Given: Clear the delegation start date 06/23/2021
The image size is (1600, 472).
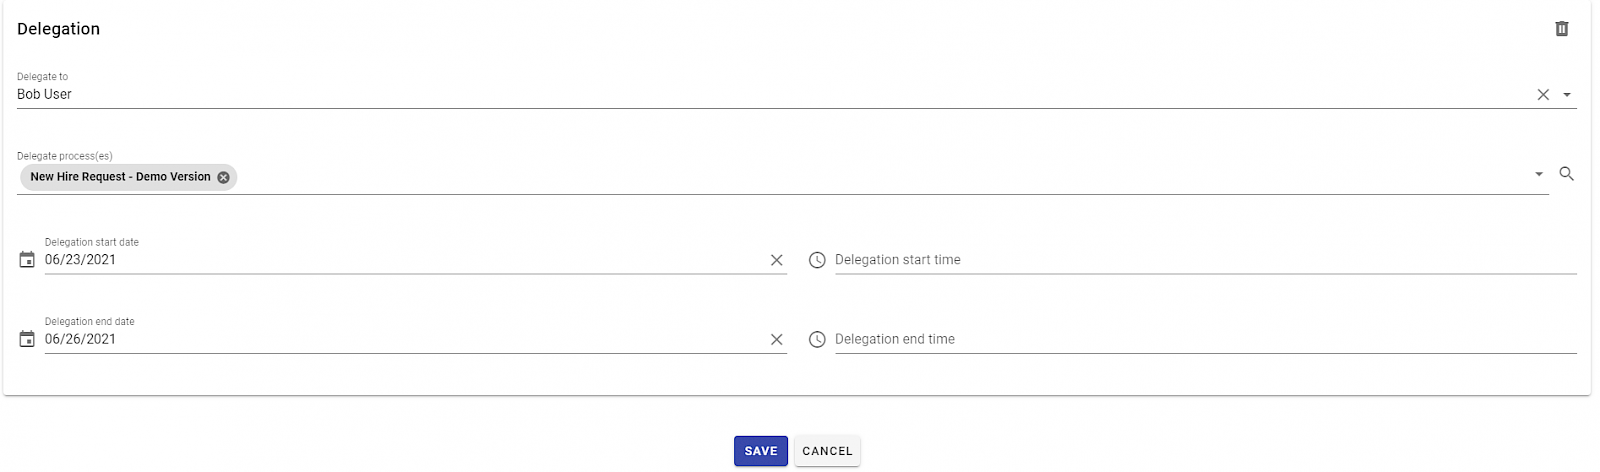Looking at the screenshot, I should coord(776,260).
